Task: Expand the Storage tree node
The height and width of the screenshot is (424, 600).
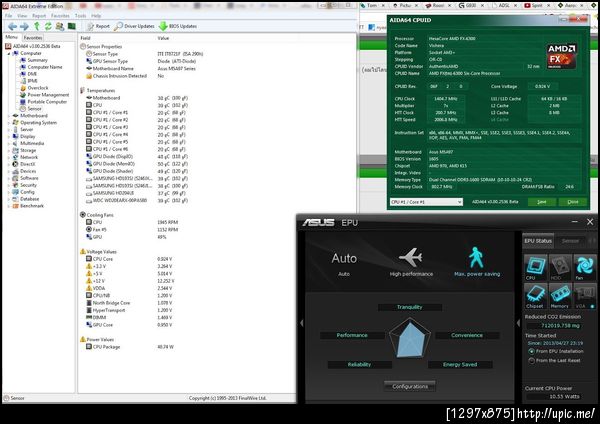Action: click(9, 150)
